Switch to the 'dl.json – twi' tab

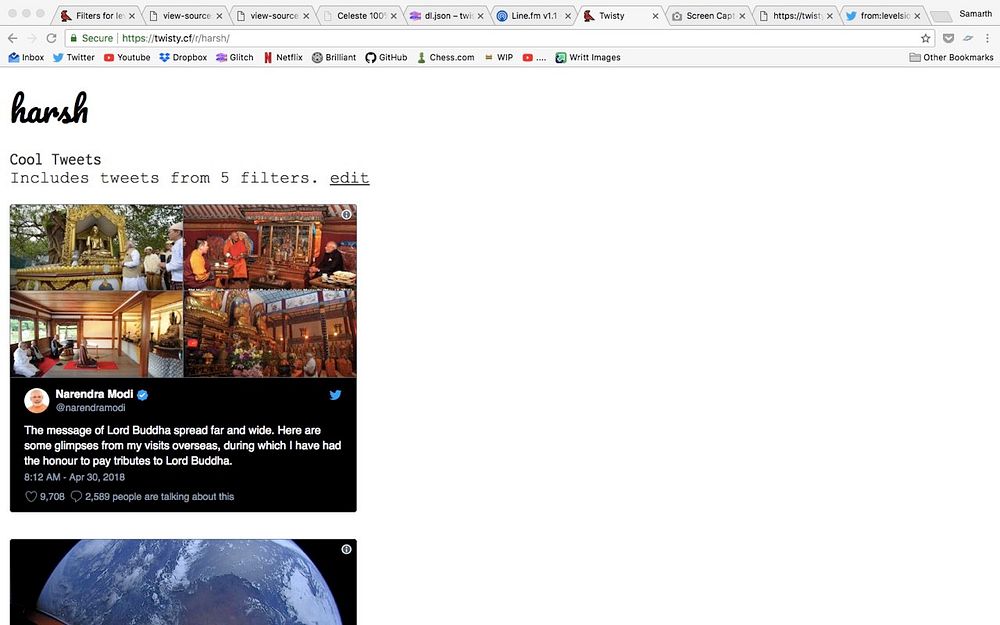446,15
